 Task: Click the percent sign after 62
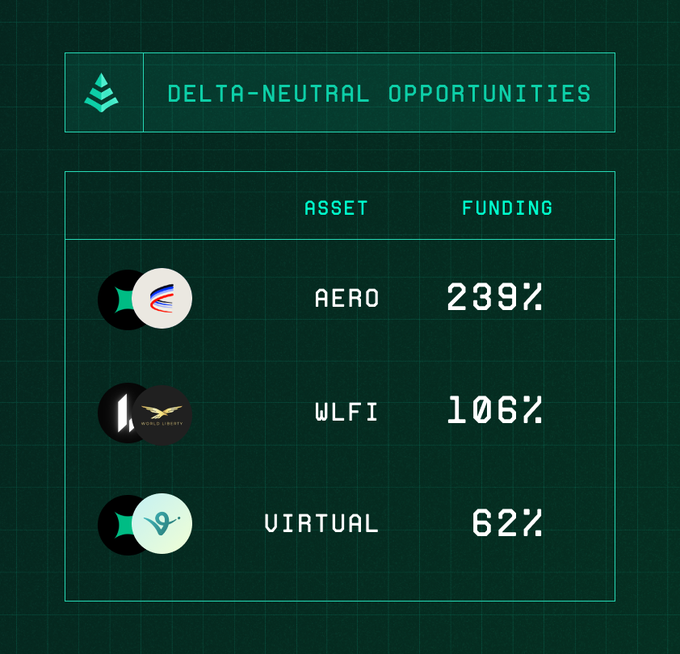(x=531, y=523)
